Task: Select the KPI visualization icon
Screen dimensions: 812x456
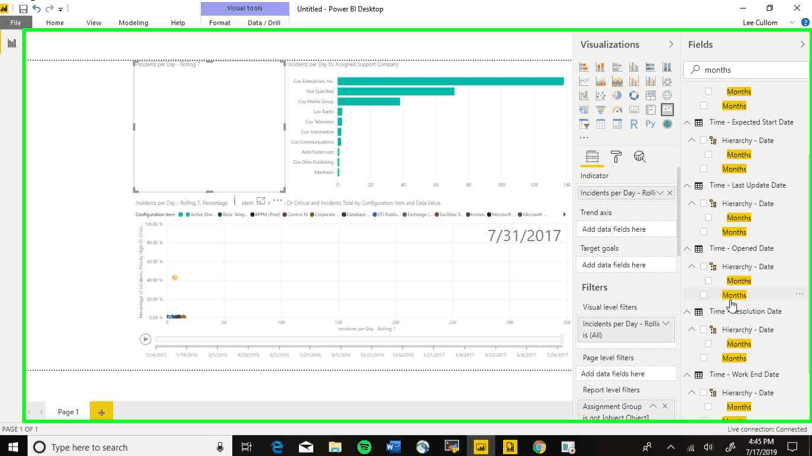Action: pyautogui.click(x=667, y=110)
